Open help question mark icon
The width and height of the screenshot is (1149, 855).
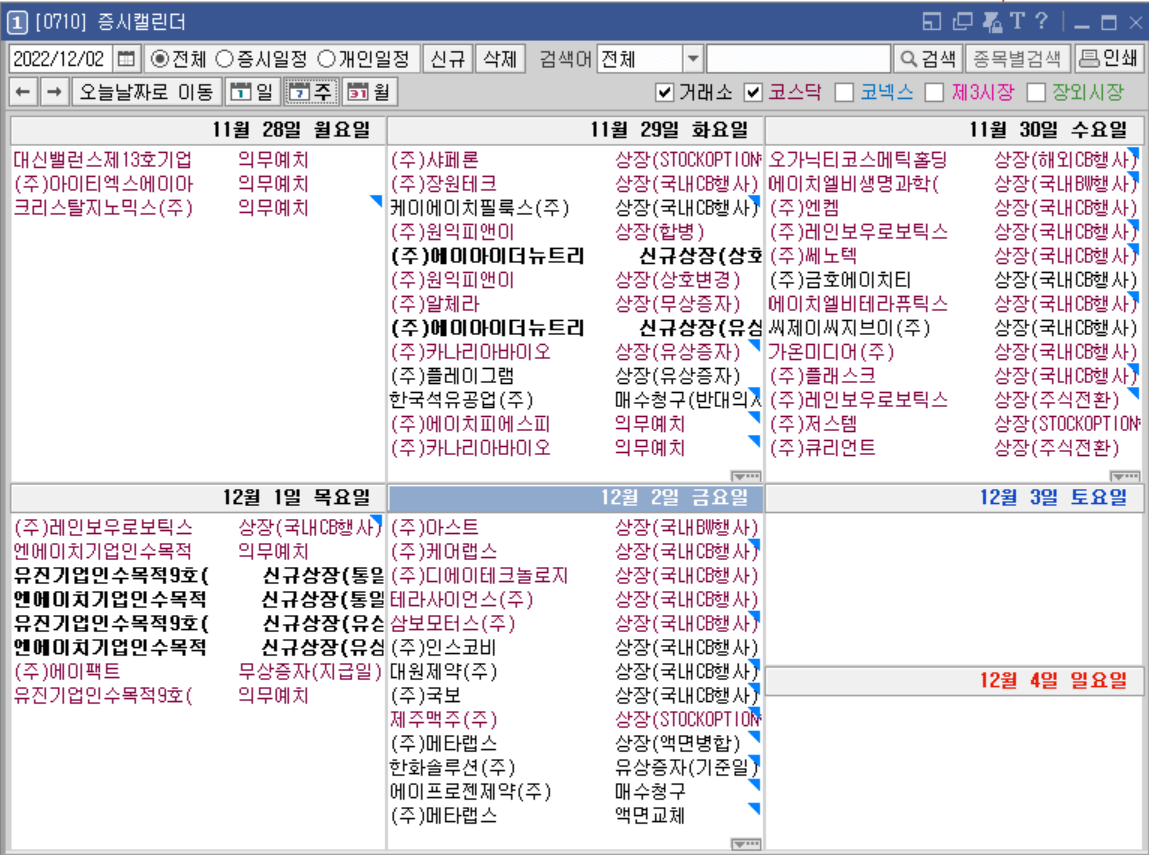tap(1041, 21)
